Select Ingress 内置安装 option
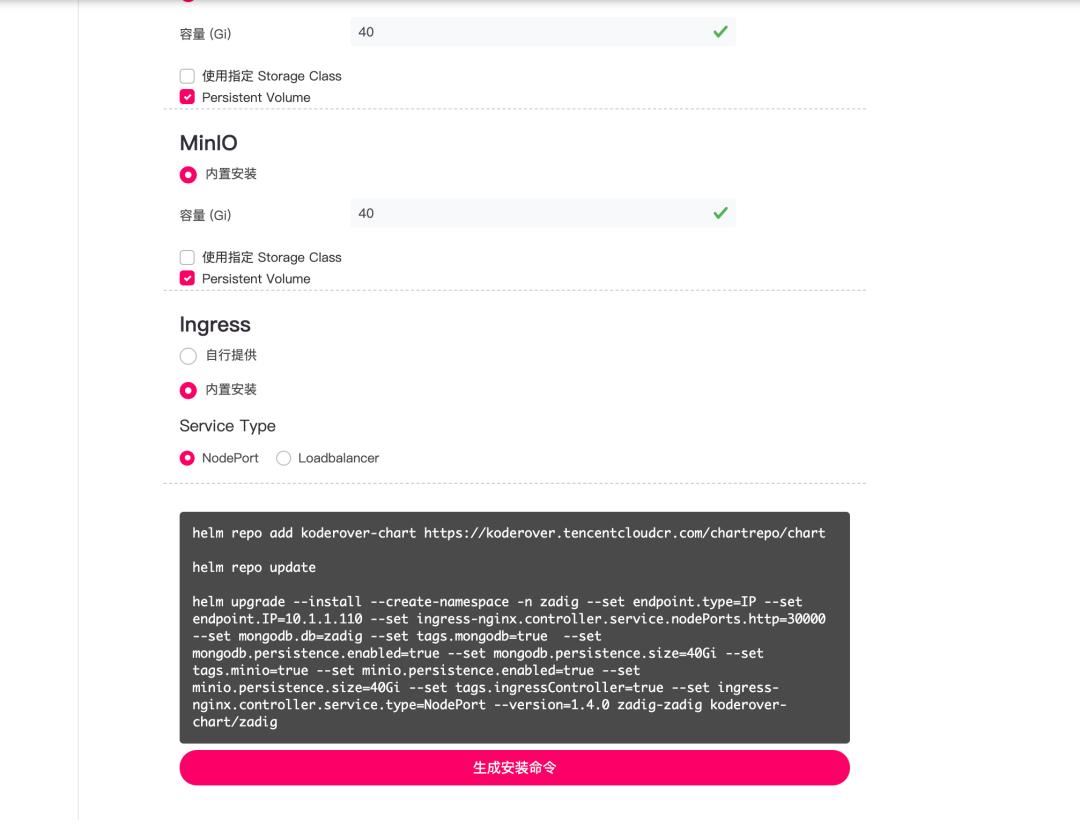Viewport: 1080px width, 838px height. 188,390
